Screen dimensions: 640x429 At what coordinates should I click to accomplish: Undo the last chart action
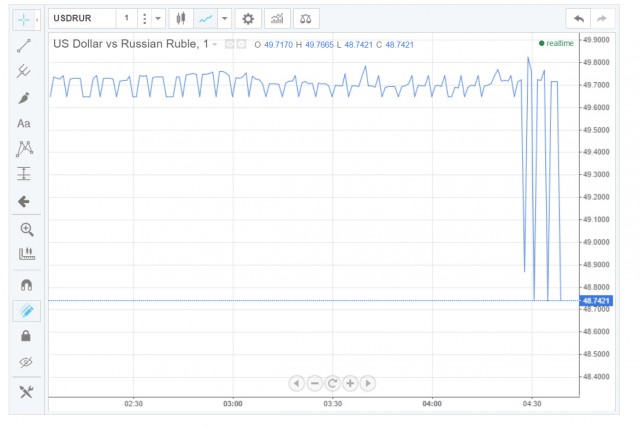click(x=579, y=18)
